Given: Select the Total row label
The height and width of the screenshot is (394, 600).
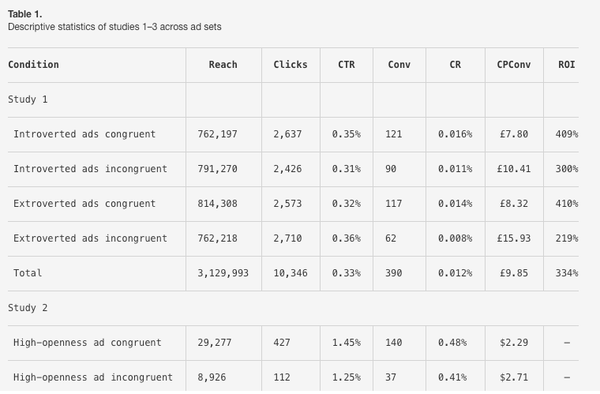Looking at the screenshot, I should (28, 273).
